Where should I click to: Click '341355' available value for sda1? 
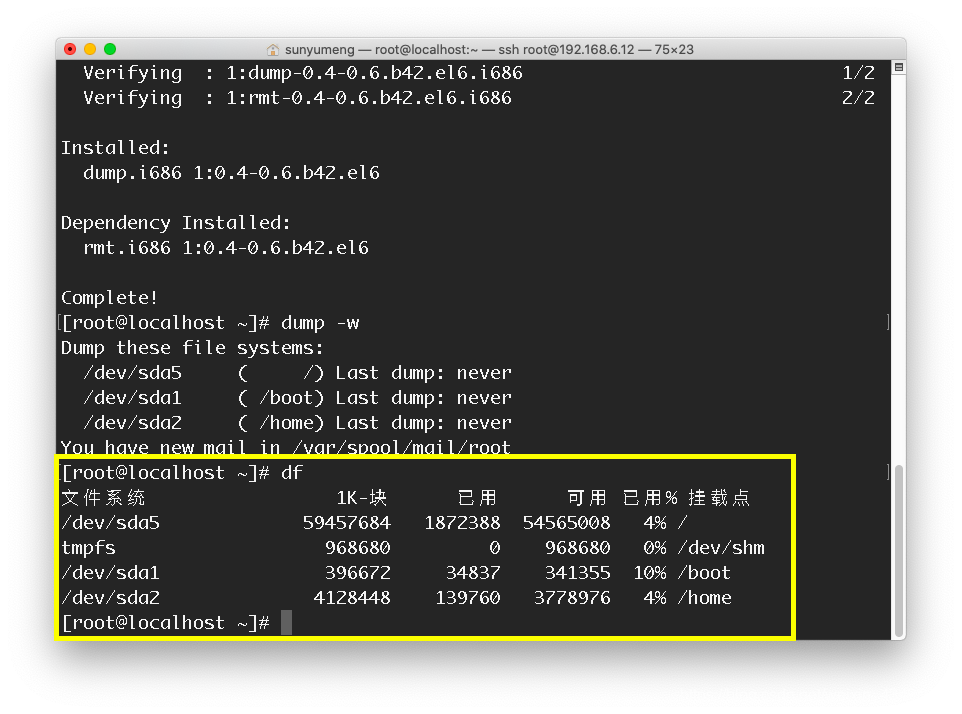[x=578, y=573]
